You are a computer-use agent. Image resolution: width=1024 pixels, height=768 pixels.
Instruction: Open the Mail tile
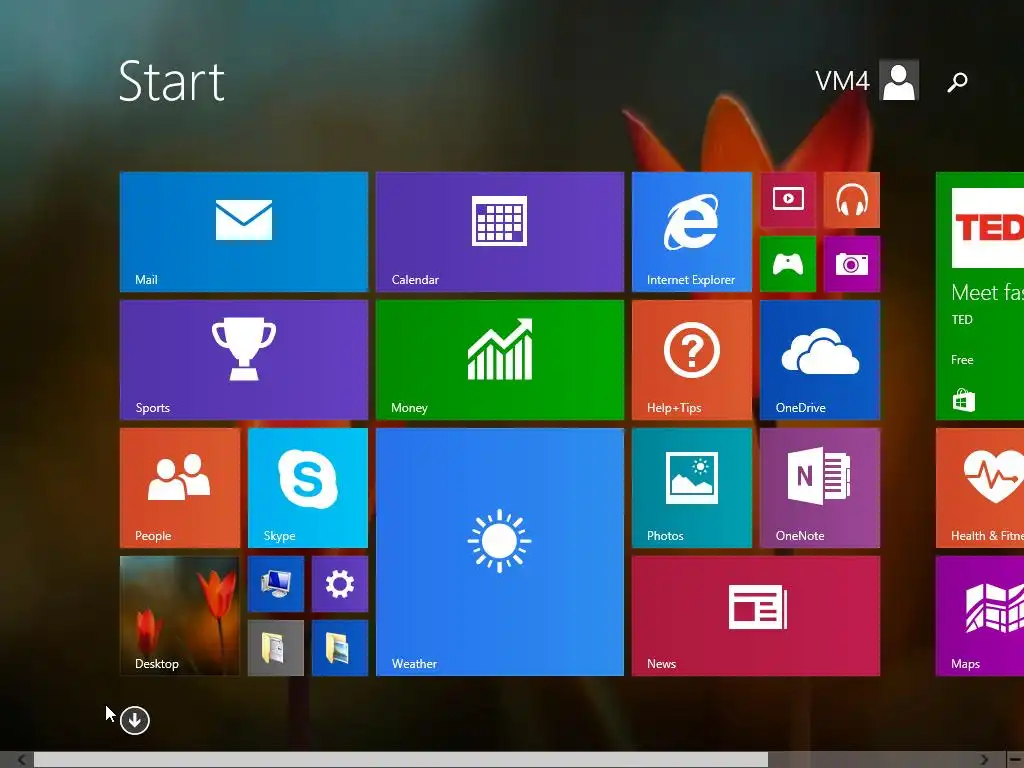coord(244,232)
